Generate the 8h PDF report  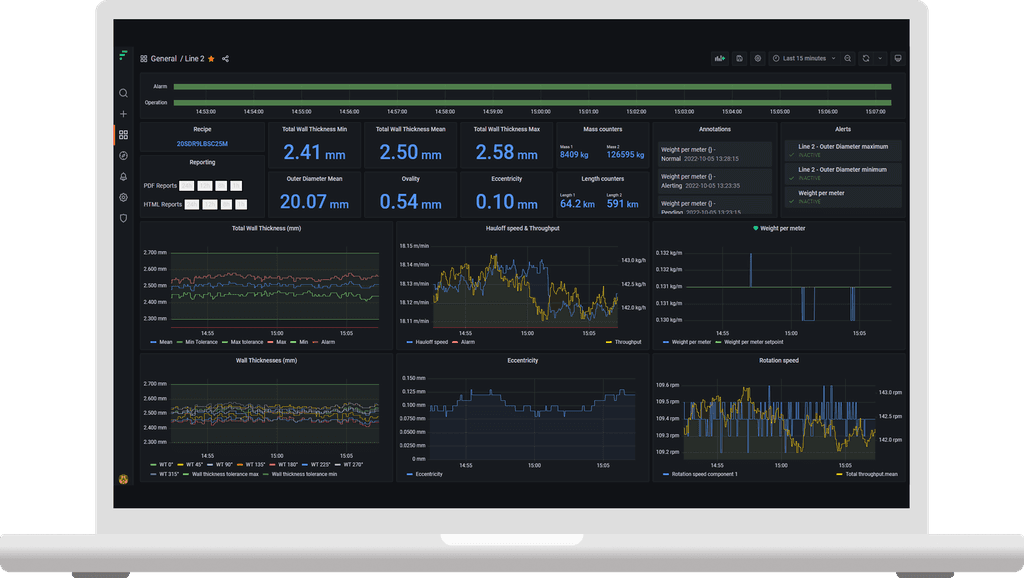click(221, 186)
